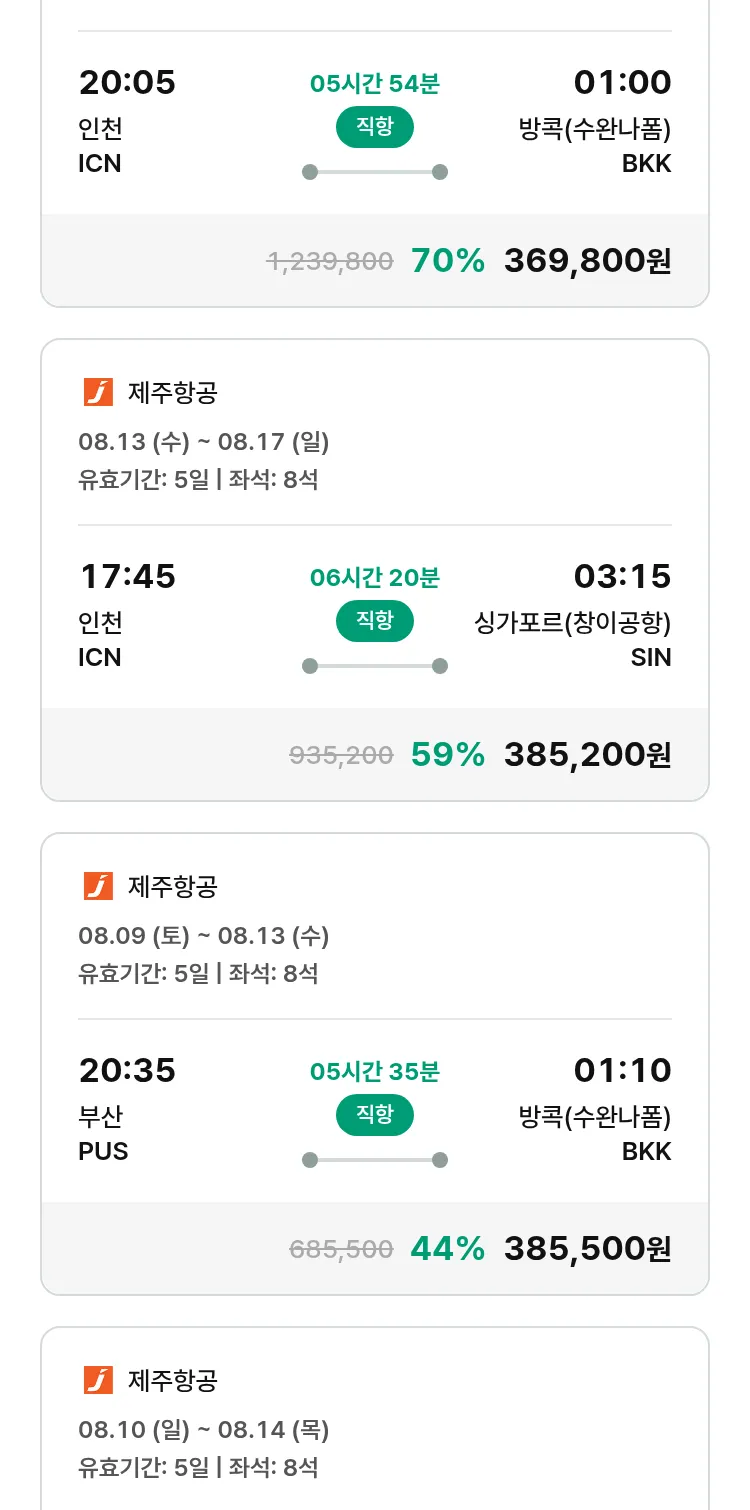This screenshot has height=1510, width=750.
Task: Click the 70% discount label
Action: (x=447, y=261)
